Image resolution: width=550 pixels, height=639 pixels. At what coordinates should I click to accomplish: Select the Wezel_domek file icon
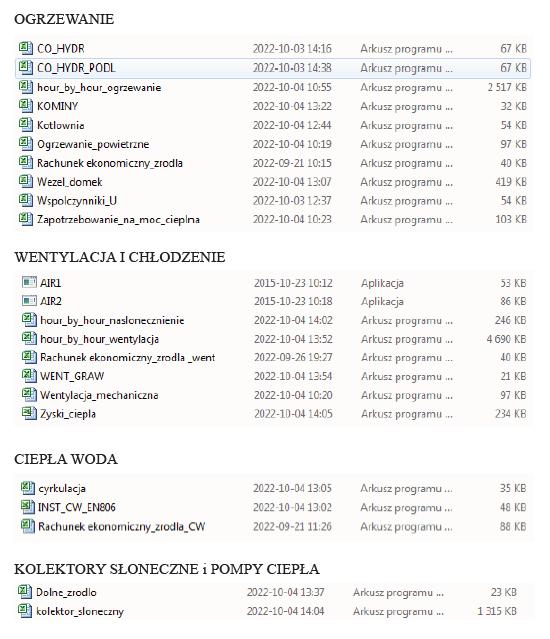point(26,181)
